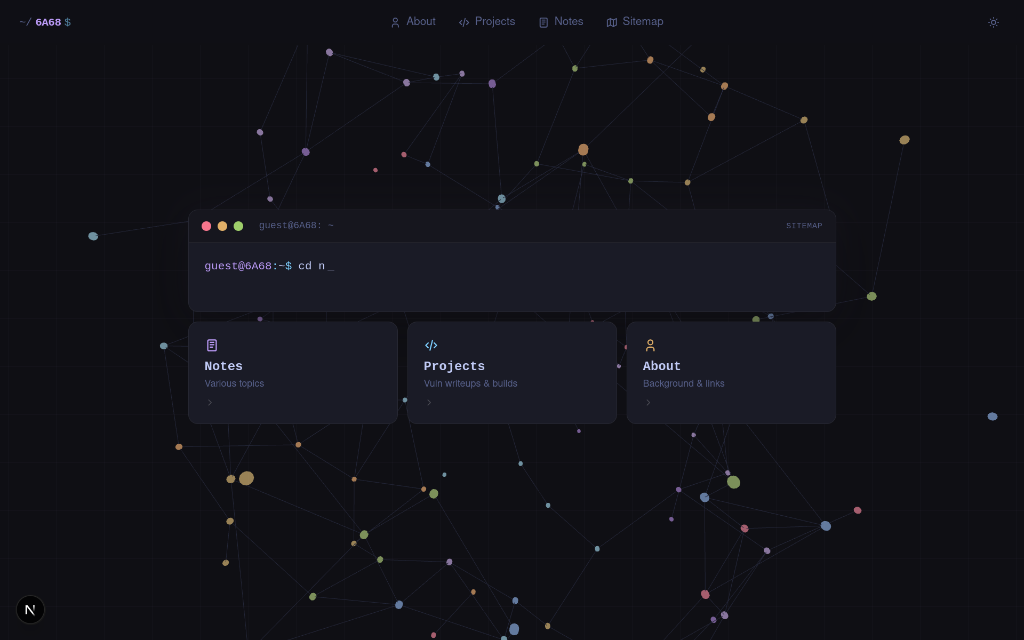
Task: Click the code brackets icon beside Projects in navbar
Action: 464,22
